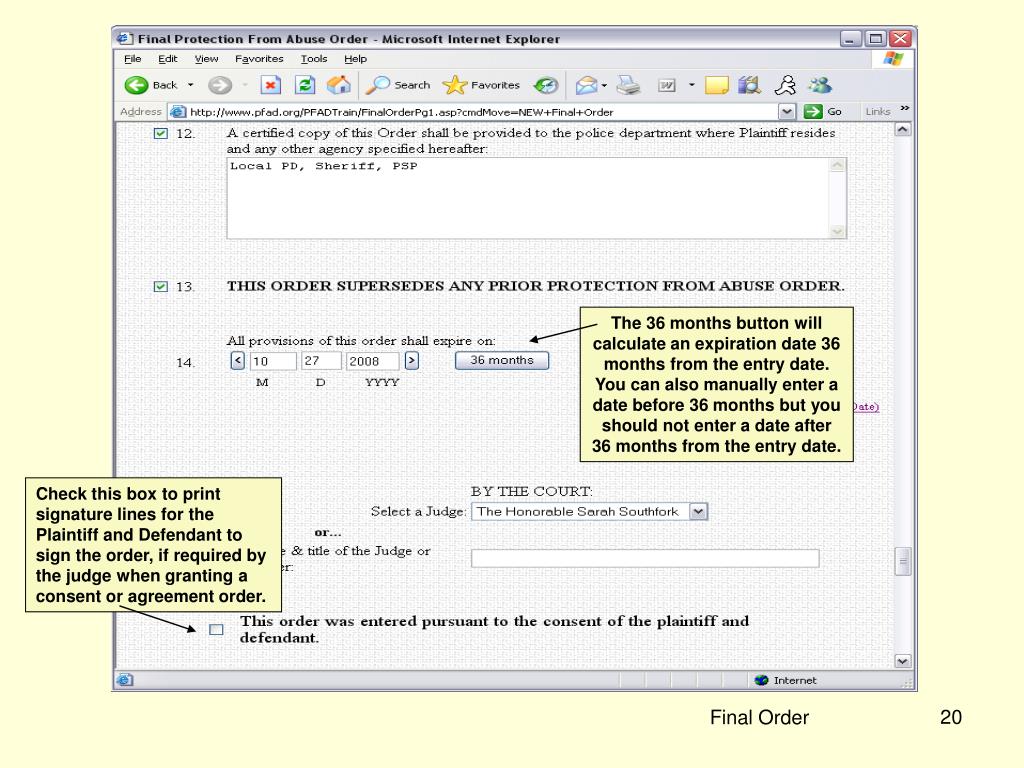Click the page vertical scrollbar thumb
The width and height of the screenshot is (1024, 768).
(903, 561)
